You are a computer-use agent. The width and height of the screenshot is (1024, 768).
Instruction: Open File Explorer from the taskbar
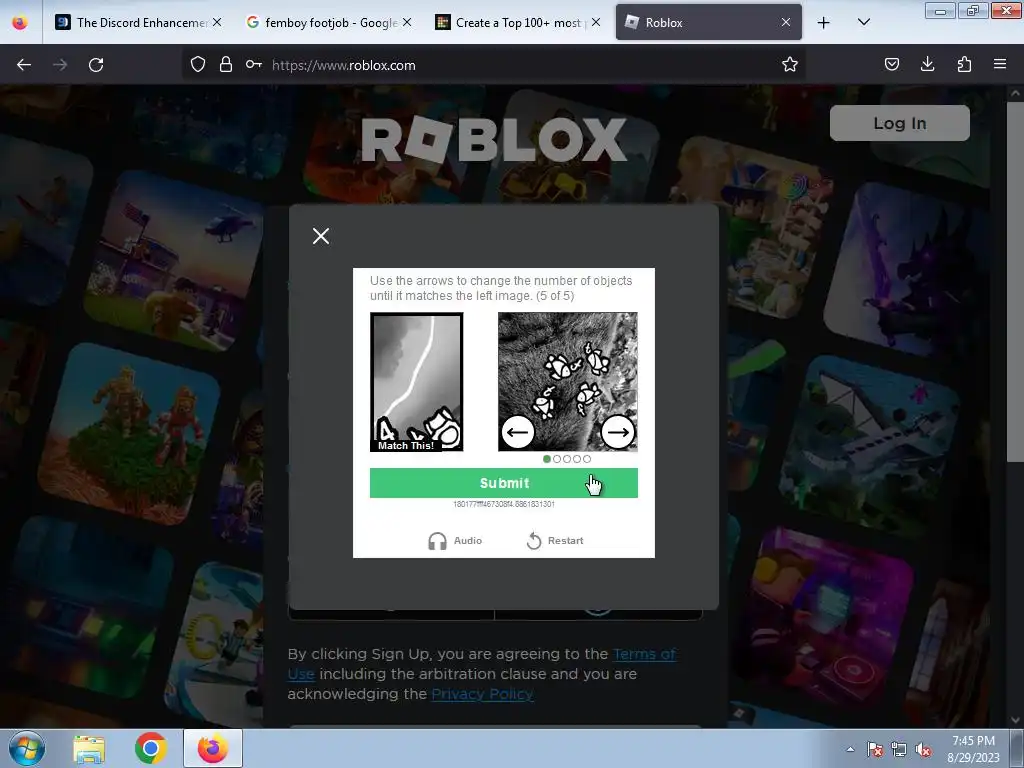pos(89,748)
